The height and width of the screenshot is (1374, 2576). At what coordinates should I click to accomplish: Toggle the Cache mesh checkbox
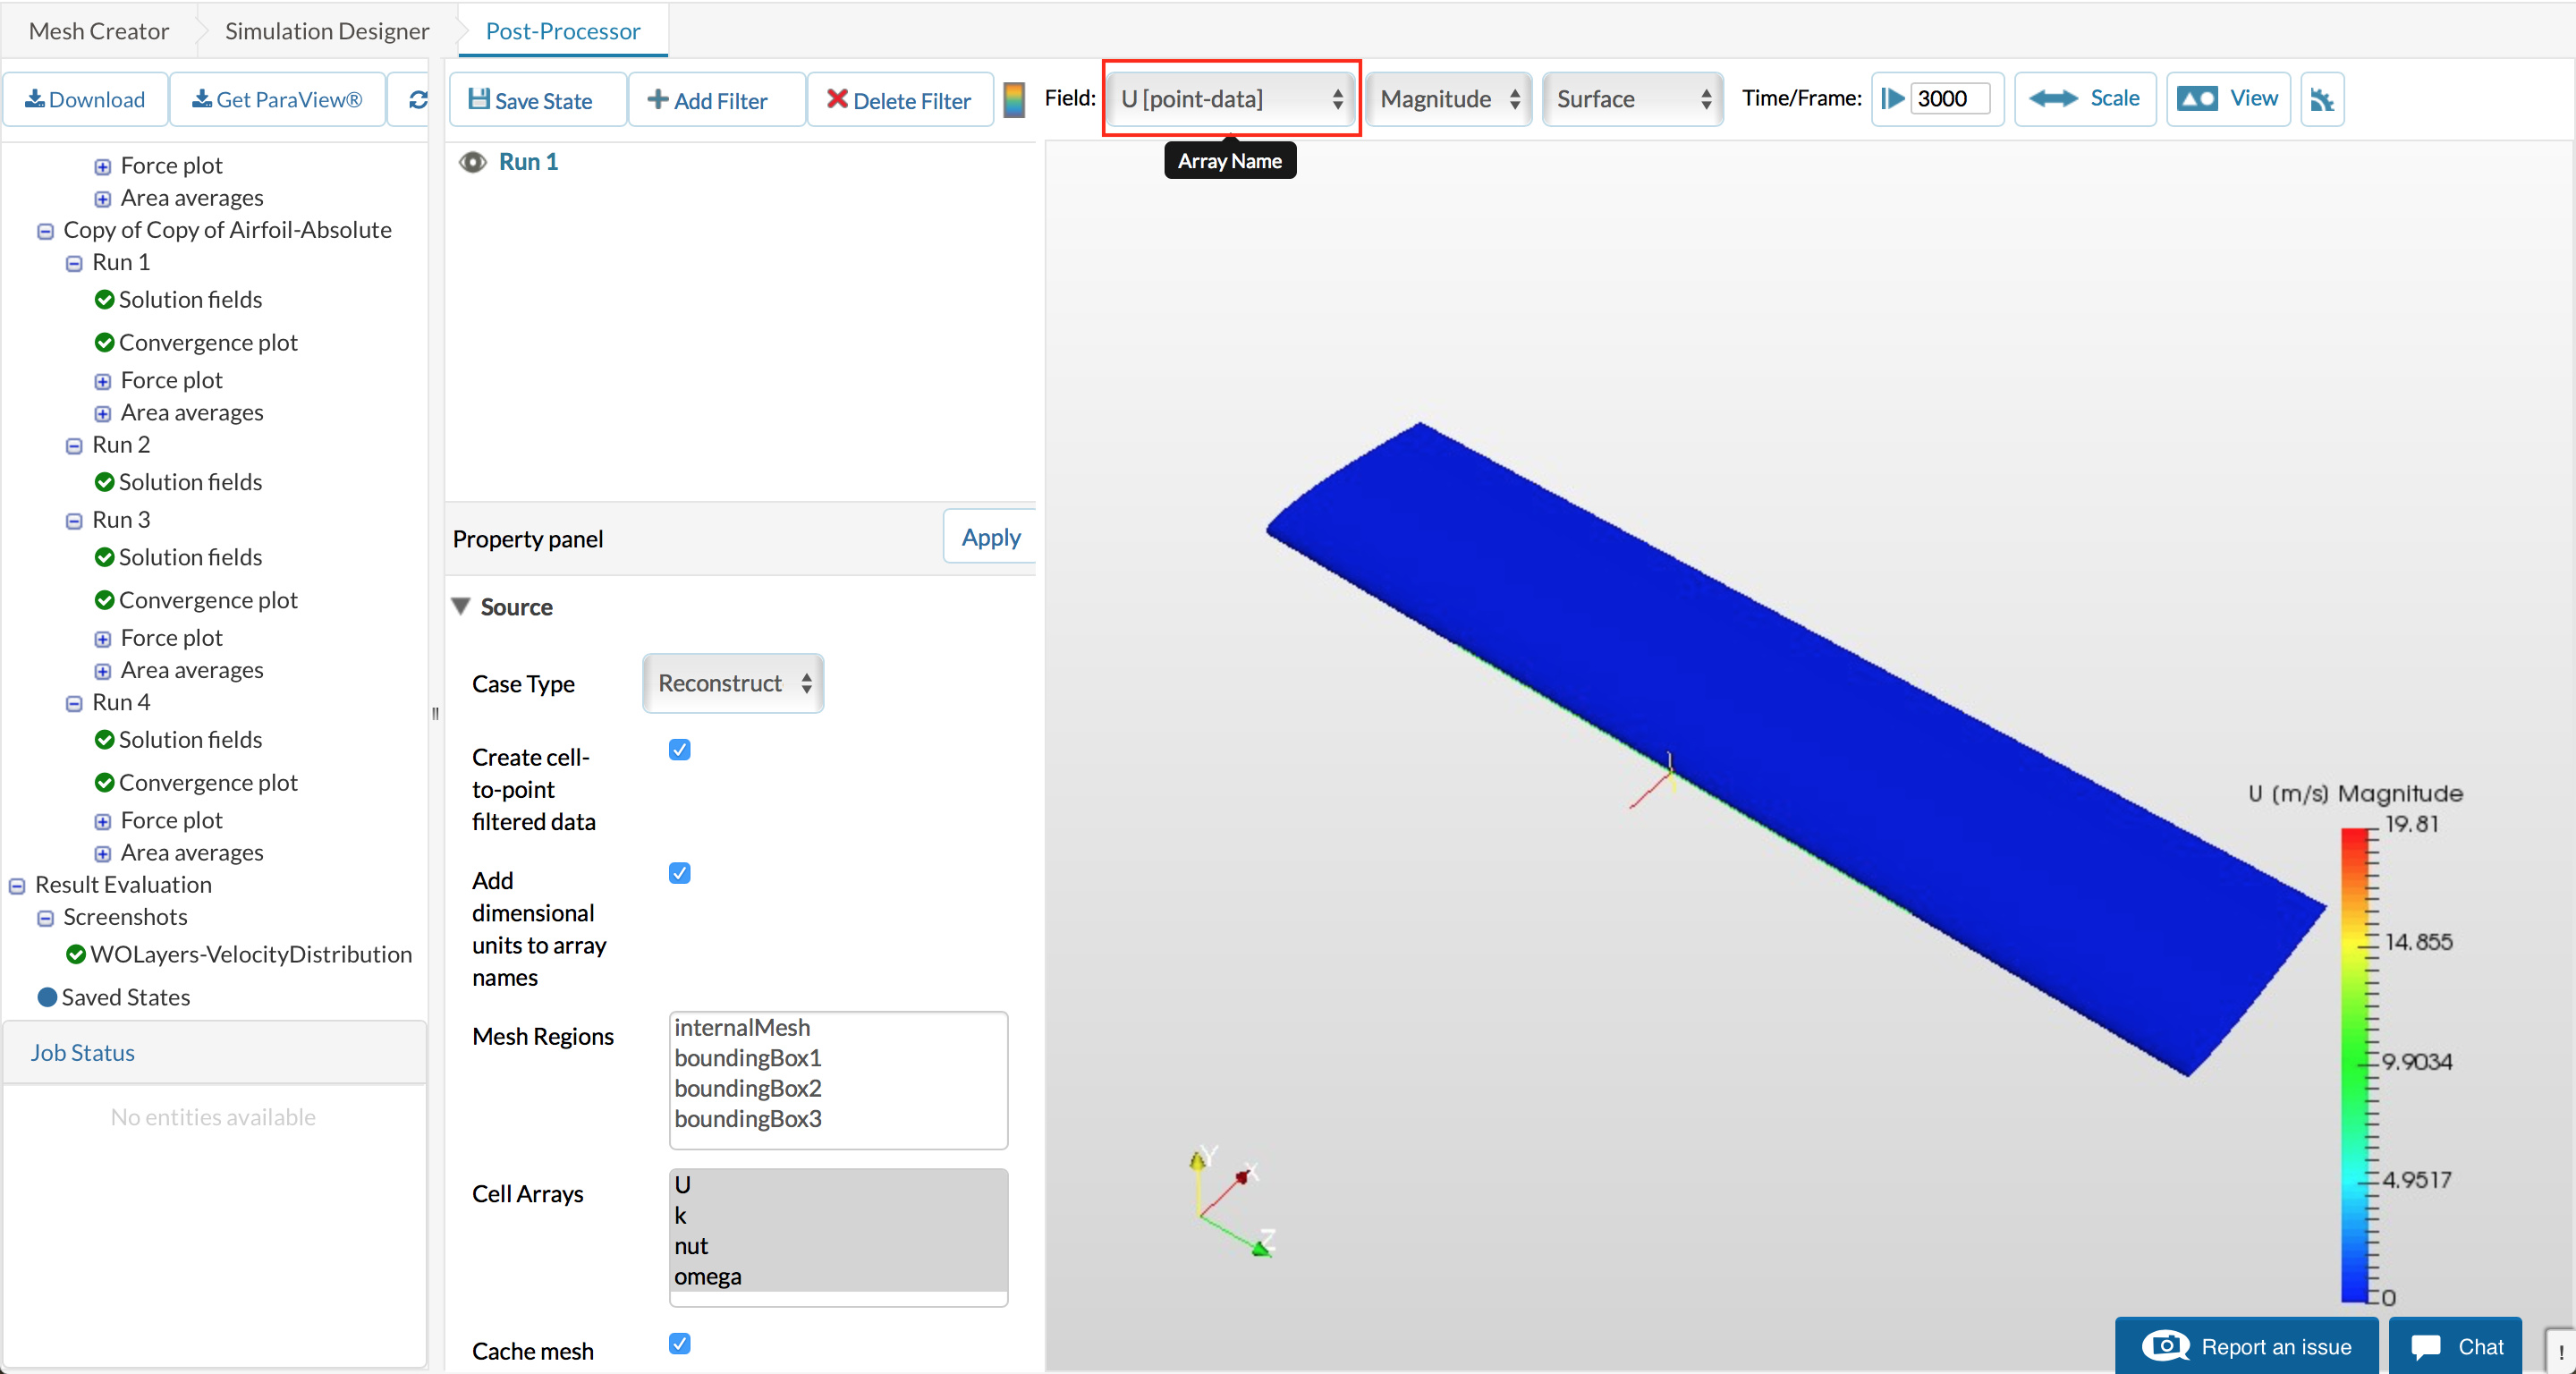coord(679,1343)
